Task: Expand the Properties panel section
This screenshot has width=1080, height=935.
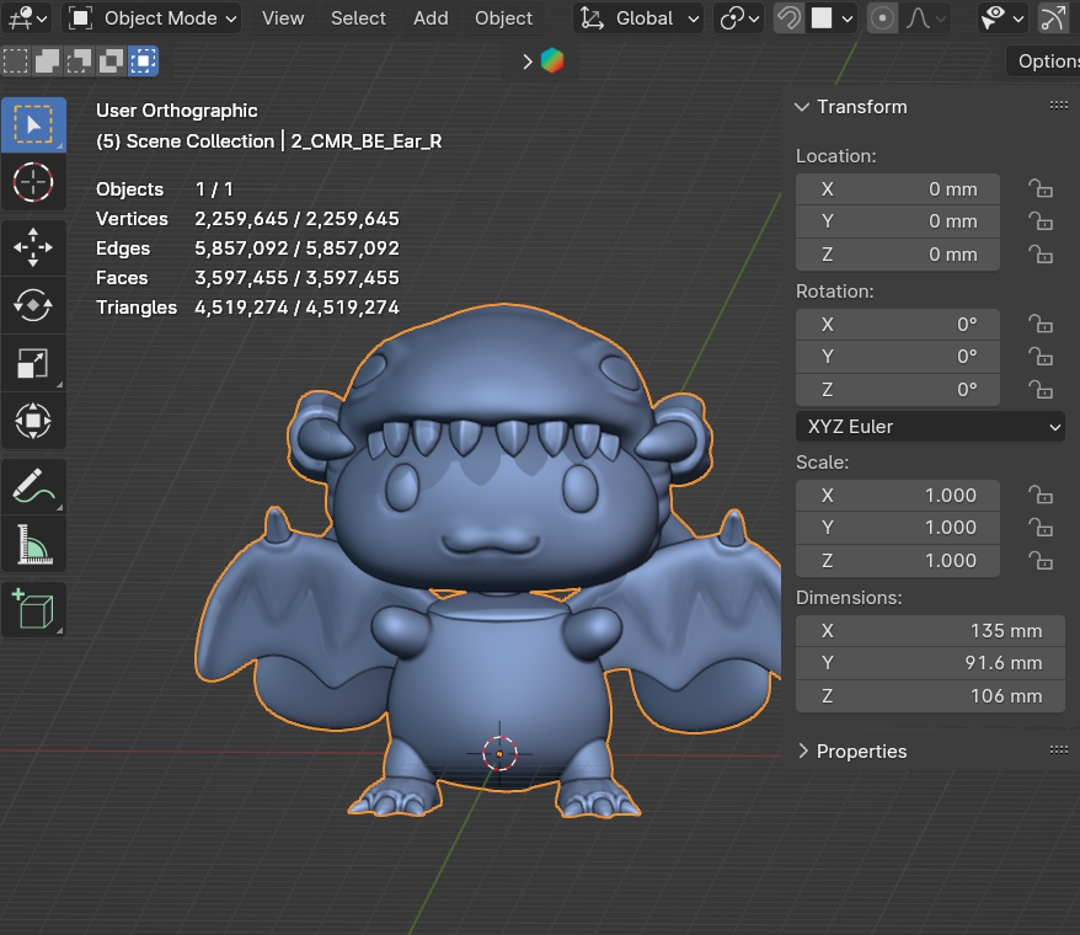Action: (x=861, y=751)
